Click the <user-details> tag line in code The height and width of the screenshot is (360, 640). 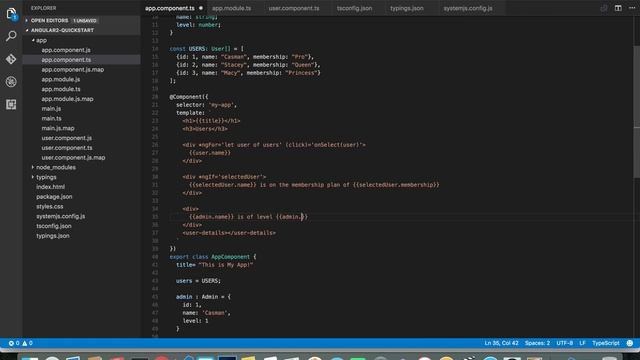(229, 233)
